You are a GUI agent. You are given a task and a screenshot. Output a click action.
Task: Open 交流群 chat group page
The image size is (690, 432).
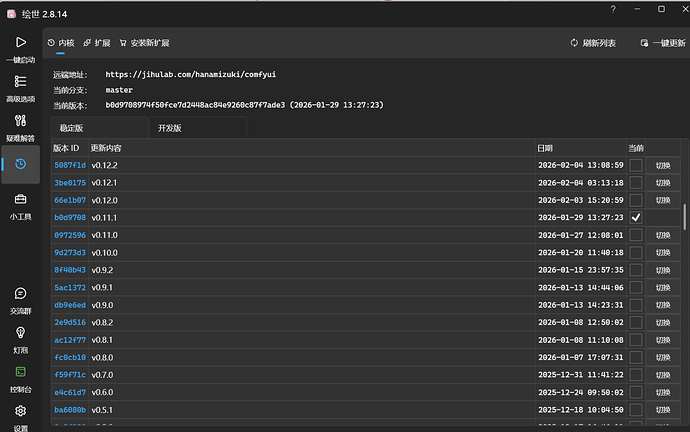point(20,301)
